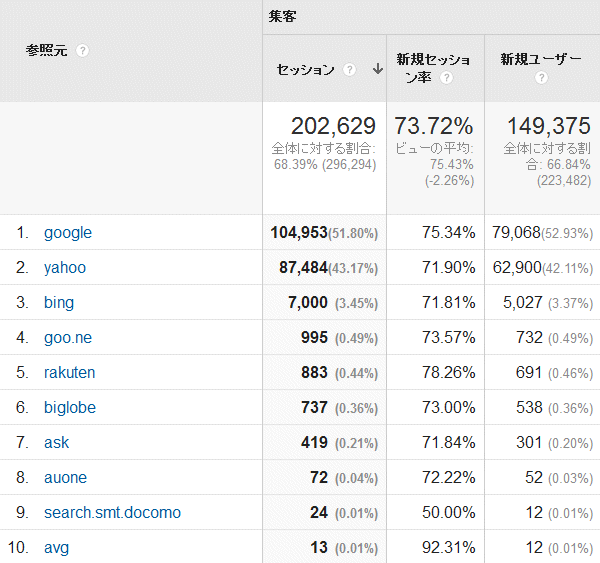Open the search.smt.docomo referrer link
The height and width of the screenshot is (563, 600).
(112, 513)
